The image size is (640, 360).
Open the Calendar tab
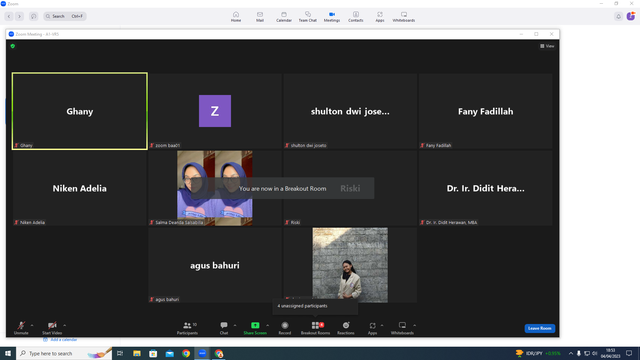point(284,17)
